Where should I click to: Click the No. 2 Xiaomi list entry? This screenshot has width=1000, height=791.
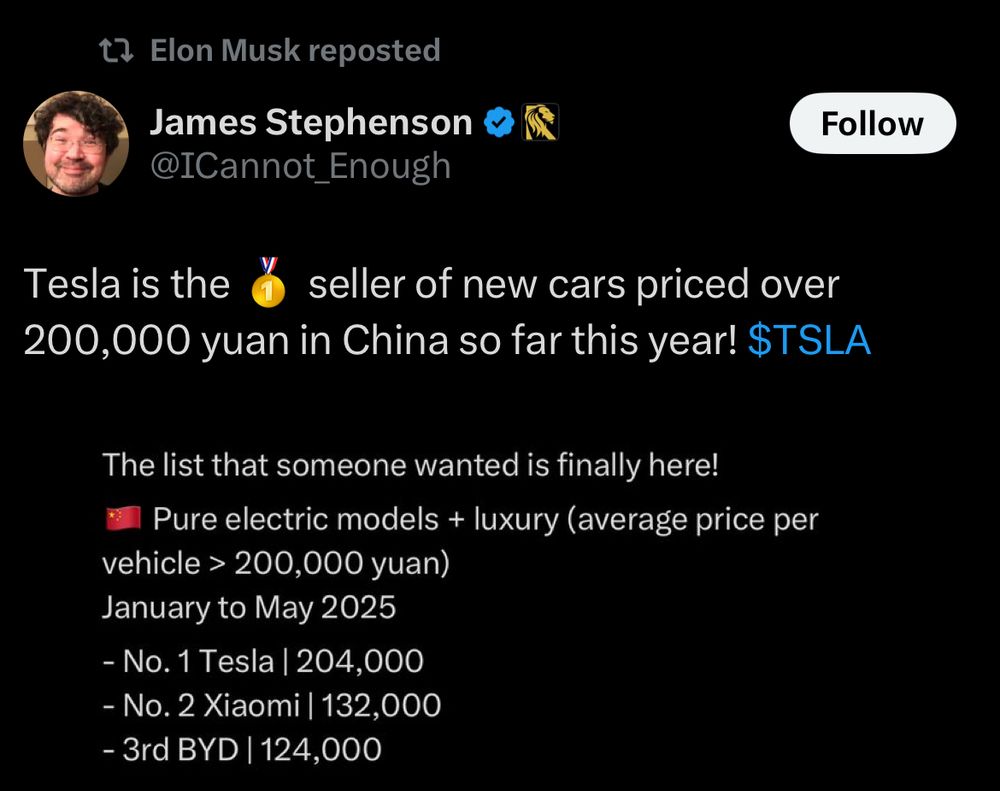(x=271, y=704)
